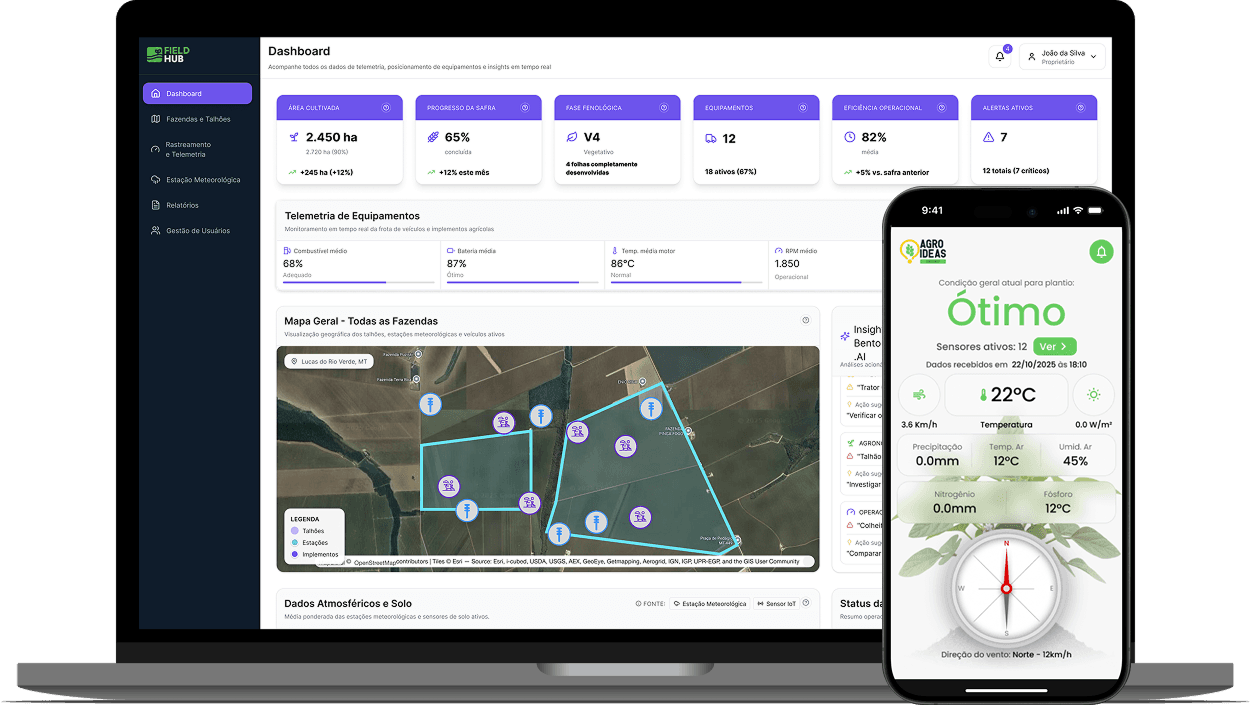This screenshot has width=1251, height=705.
Task: Open João da Silva user dropdown
Action: [1062, 57]
